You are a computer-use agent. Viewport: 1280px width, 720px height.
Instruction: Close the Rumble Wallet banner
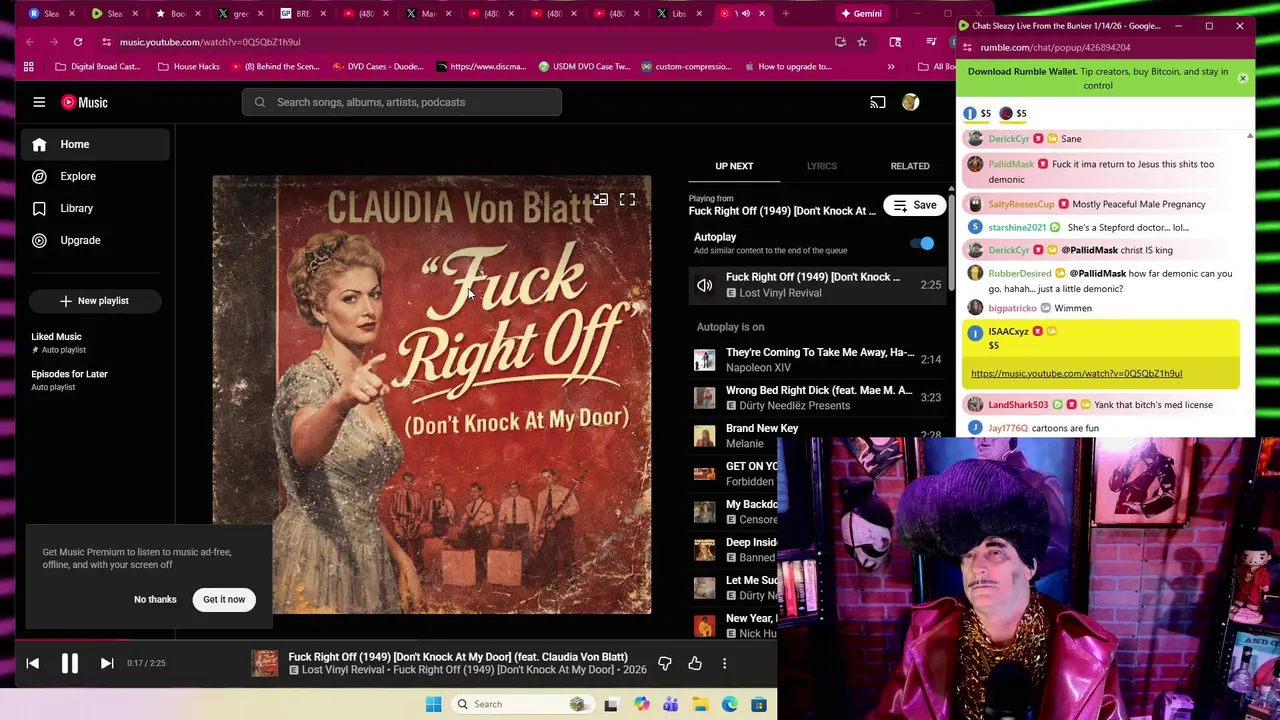pos(1242,78)
